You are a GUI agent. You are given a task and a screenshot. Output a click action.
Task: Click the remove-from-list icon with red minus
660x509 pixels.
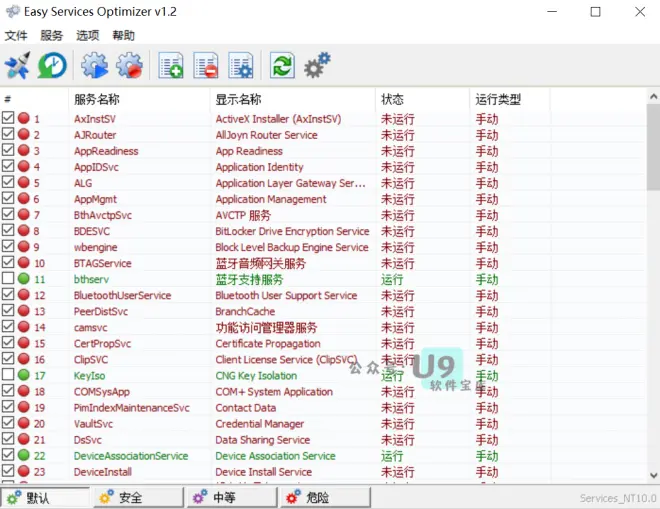point(206,65)
